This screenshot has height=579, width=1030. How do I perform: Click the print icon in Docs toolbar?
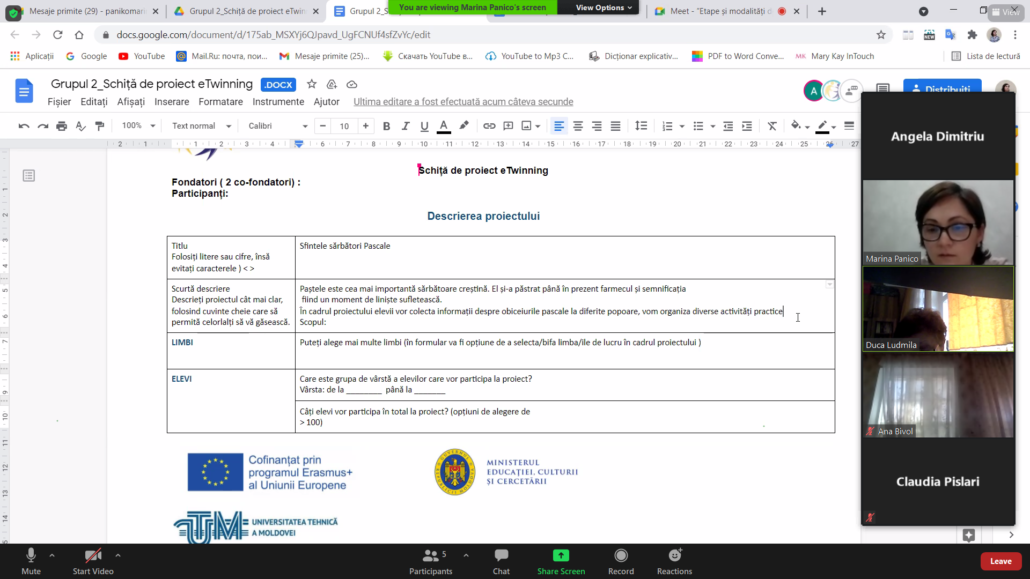click(62, 126)
